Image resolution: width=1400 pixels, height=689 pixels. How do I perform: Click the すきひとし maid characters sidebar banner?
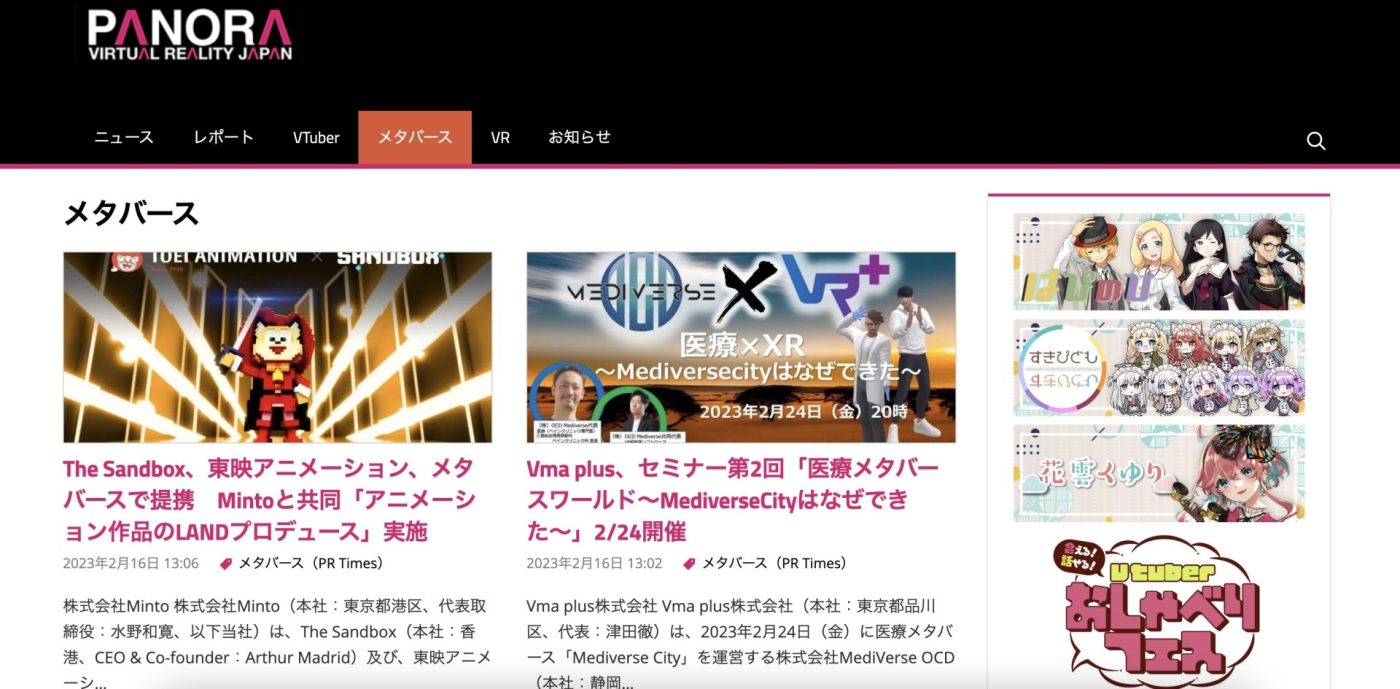coord(1159,367)
